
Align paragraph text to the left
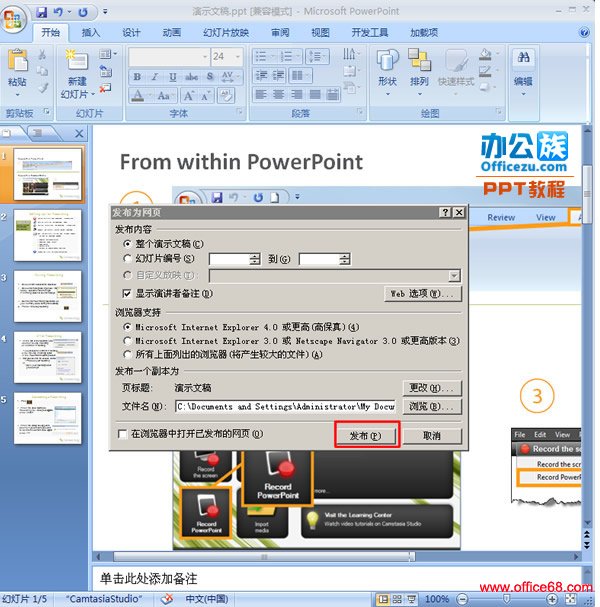coord(261,94)
